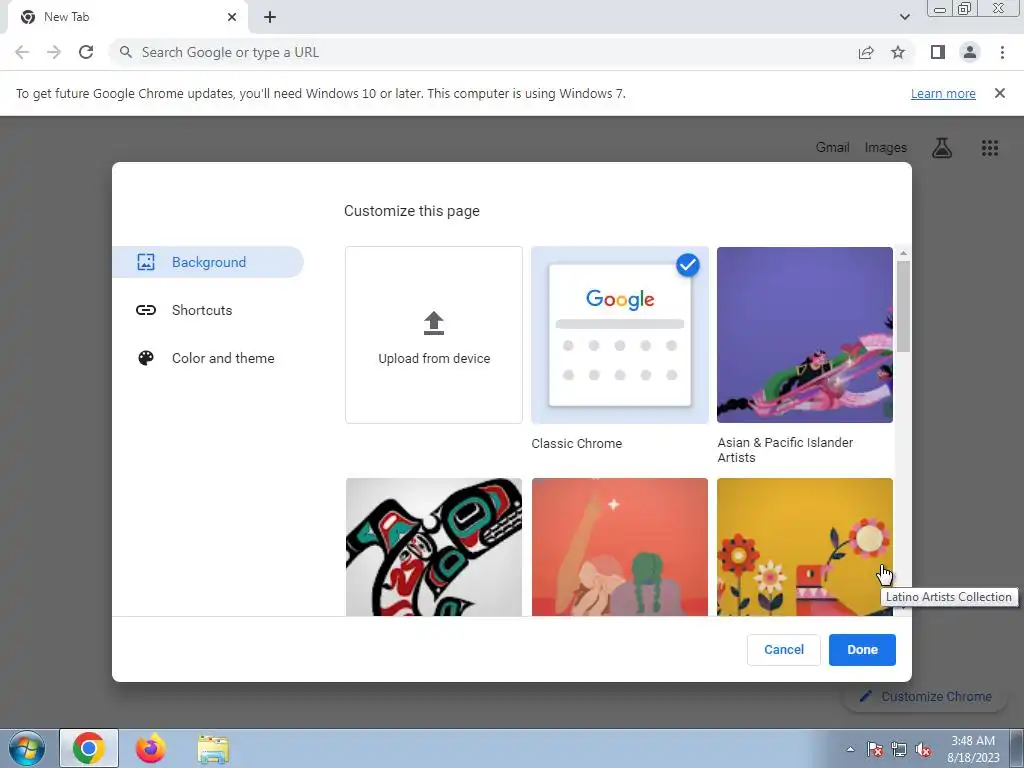
Task: Click the Classic Chrome label
Action: point(577,443)
